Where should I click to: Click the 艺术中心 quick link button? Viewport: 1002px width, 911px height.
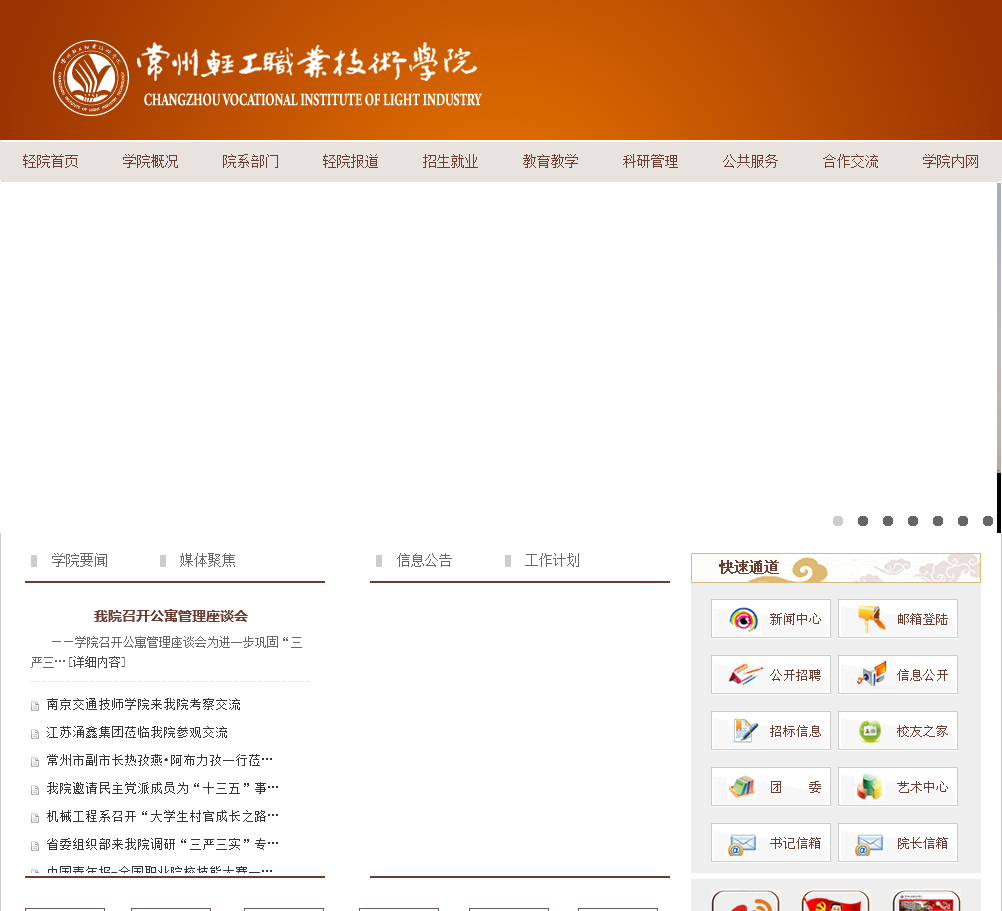pyautogui.click(x=898, y=786)
